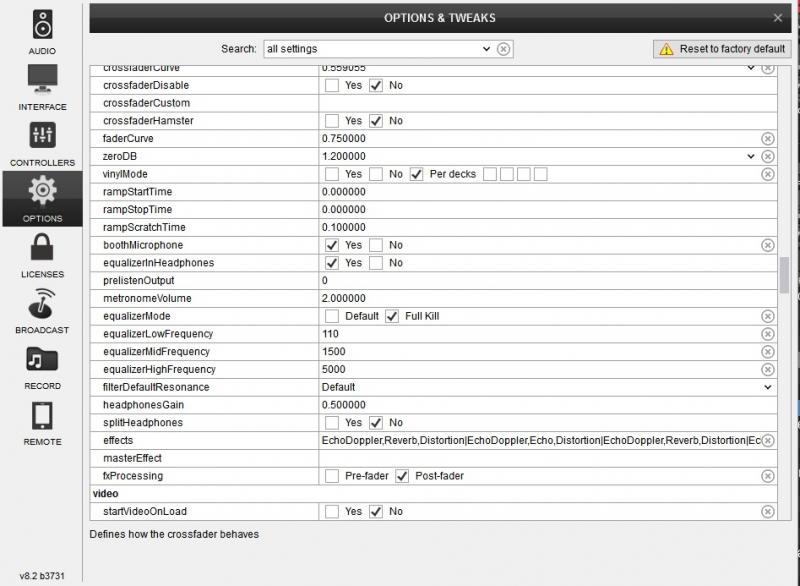
Task: Check No for equalizerInHeadphones
Action: [x=376, y=263]
